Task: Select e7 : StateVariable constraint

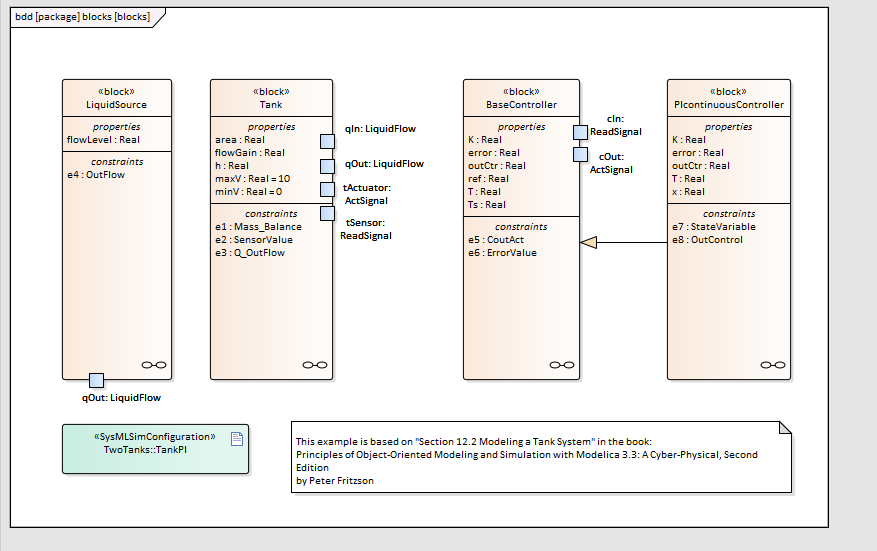Action: click(x=714, y=227)
